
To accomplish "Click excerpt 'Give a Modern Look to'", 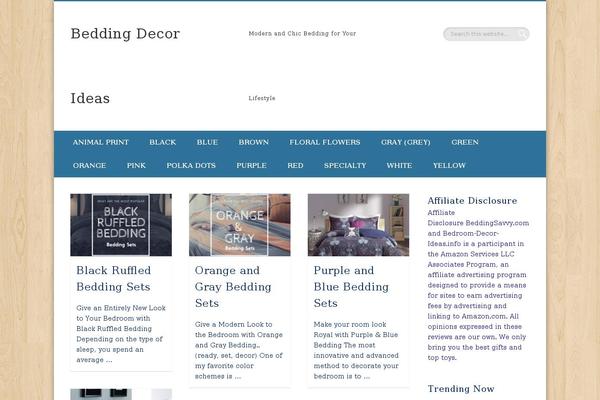I will [233, 324].
